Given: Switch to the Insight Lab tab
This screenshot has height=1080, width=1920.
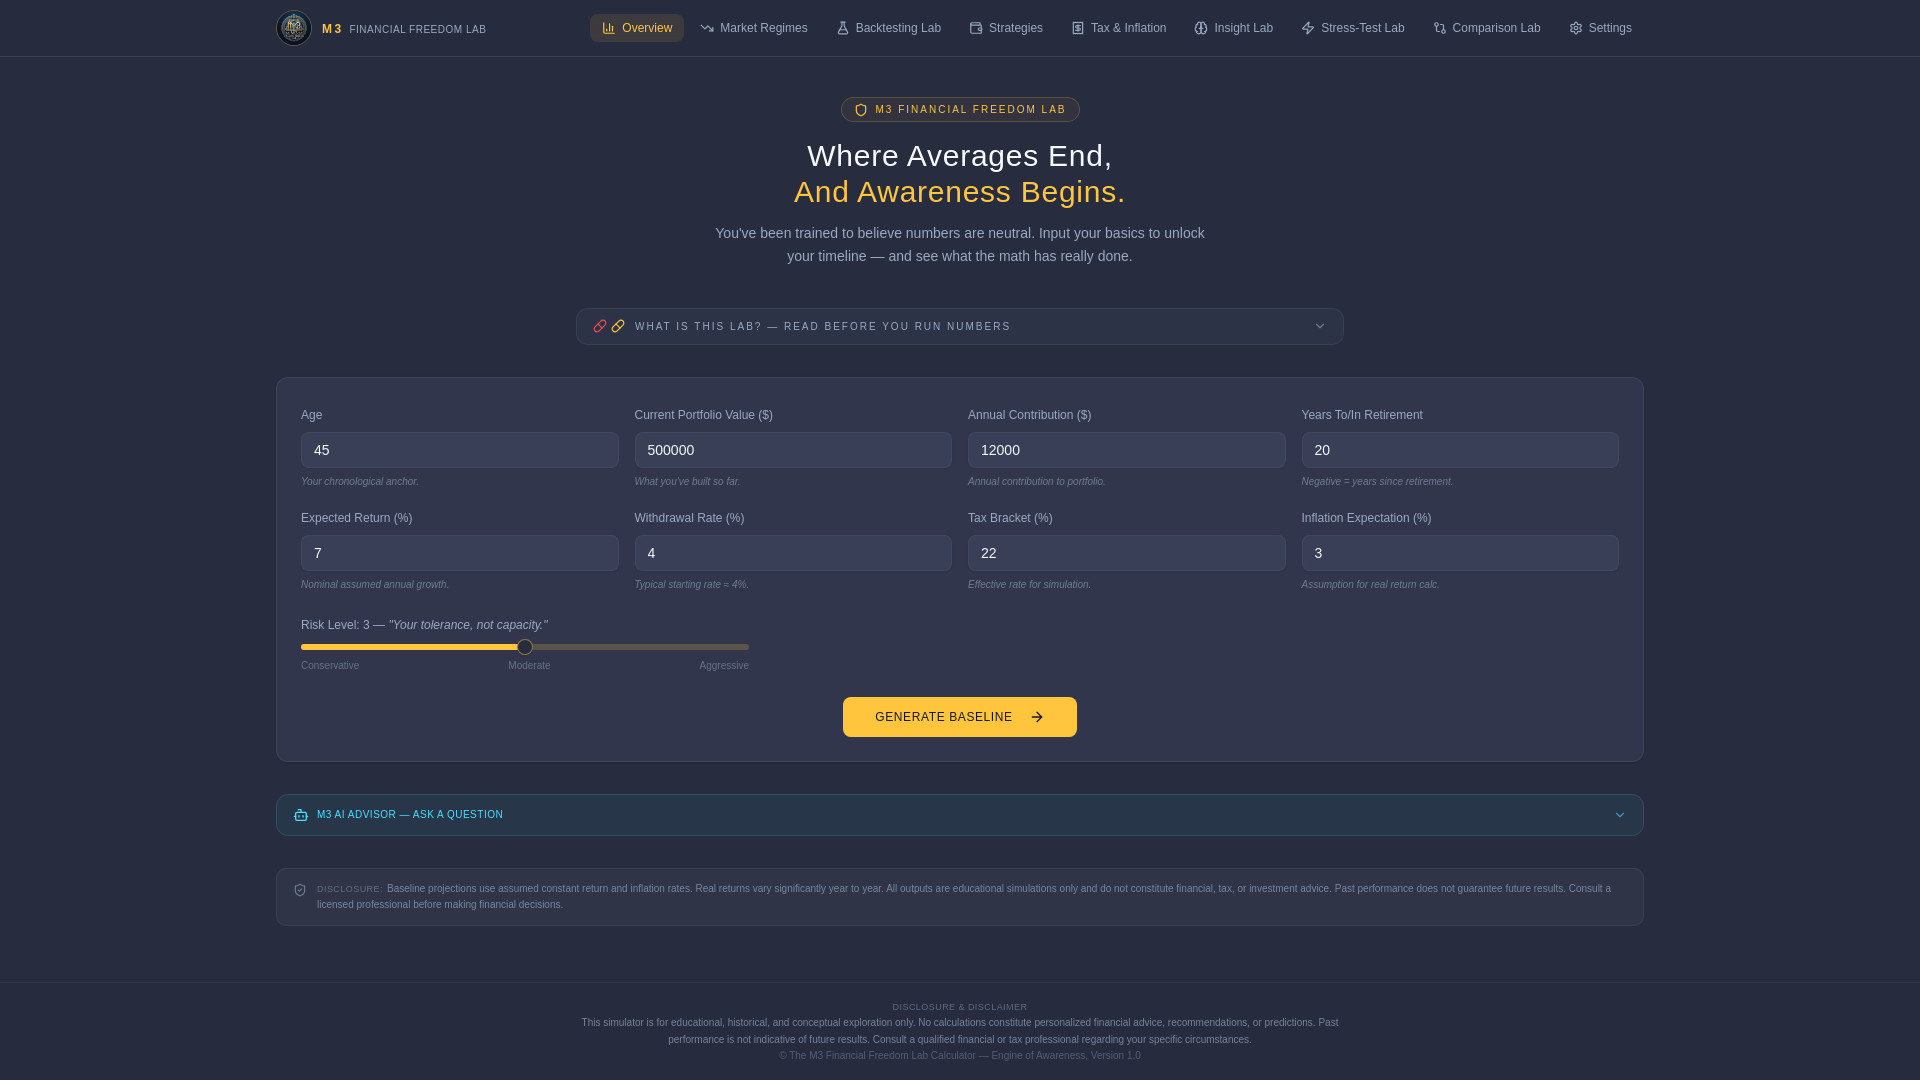Looking at the screenshot, I should tap(1234, 28).
